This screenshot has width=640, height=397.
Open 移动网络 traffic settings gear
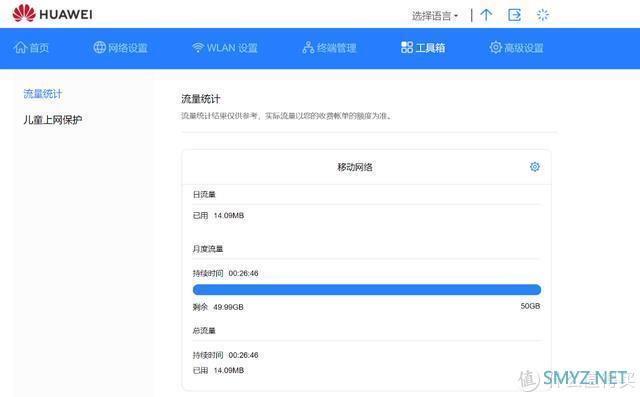point(534,166)
